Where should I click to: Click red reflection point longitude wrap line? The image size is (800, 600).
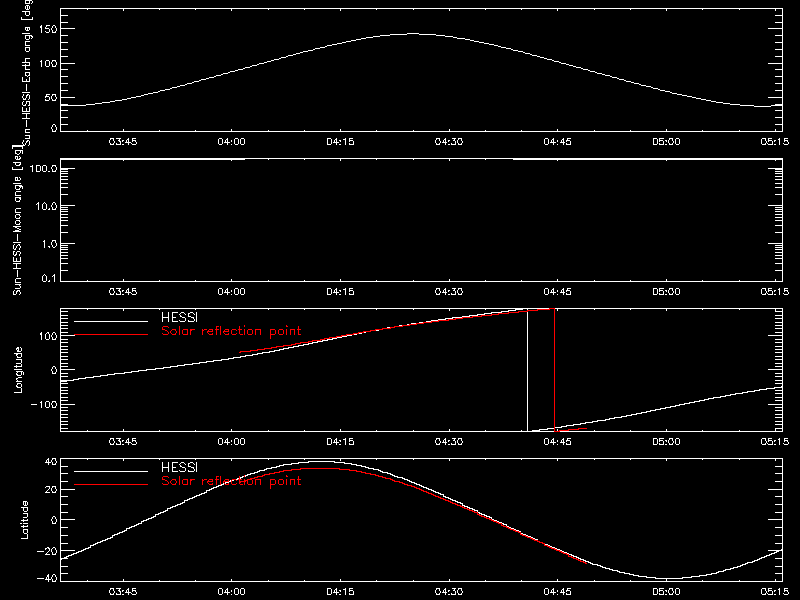point(555,370)
